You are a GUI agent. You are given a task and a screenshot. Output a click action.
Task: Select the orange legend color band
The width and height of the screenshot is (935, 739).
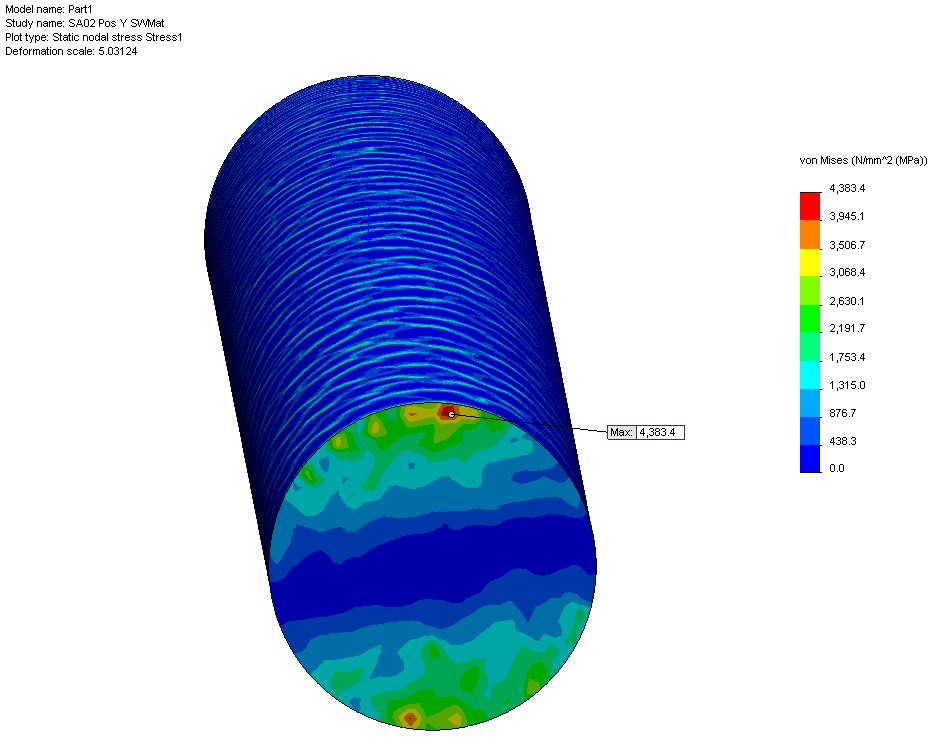(x=810, y=234)
